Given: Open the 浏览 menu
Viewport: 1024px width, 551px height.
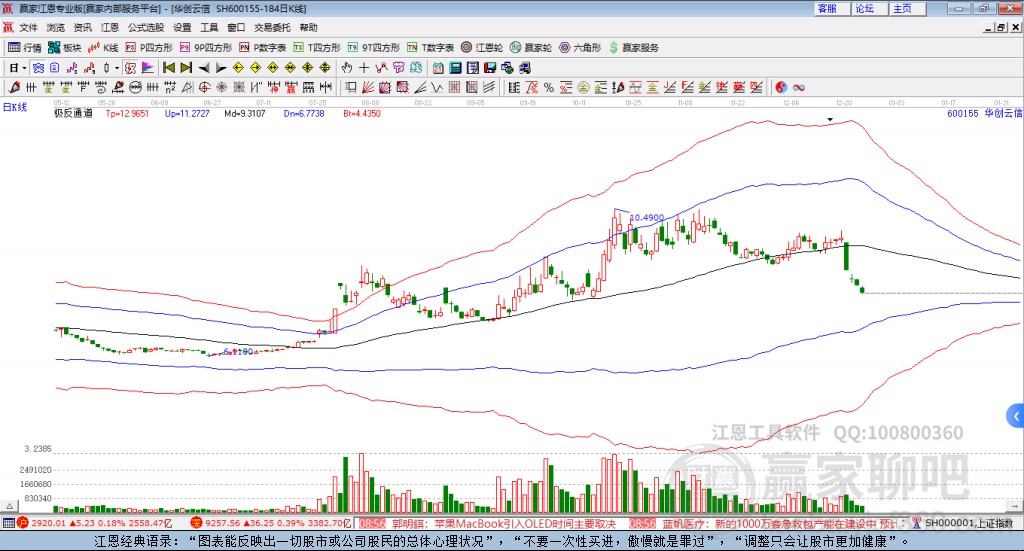Looking at the screenshot, I should pyautogui.click(x=56, y=27).
